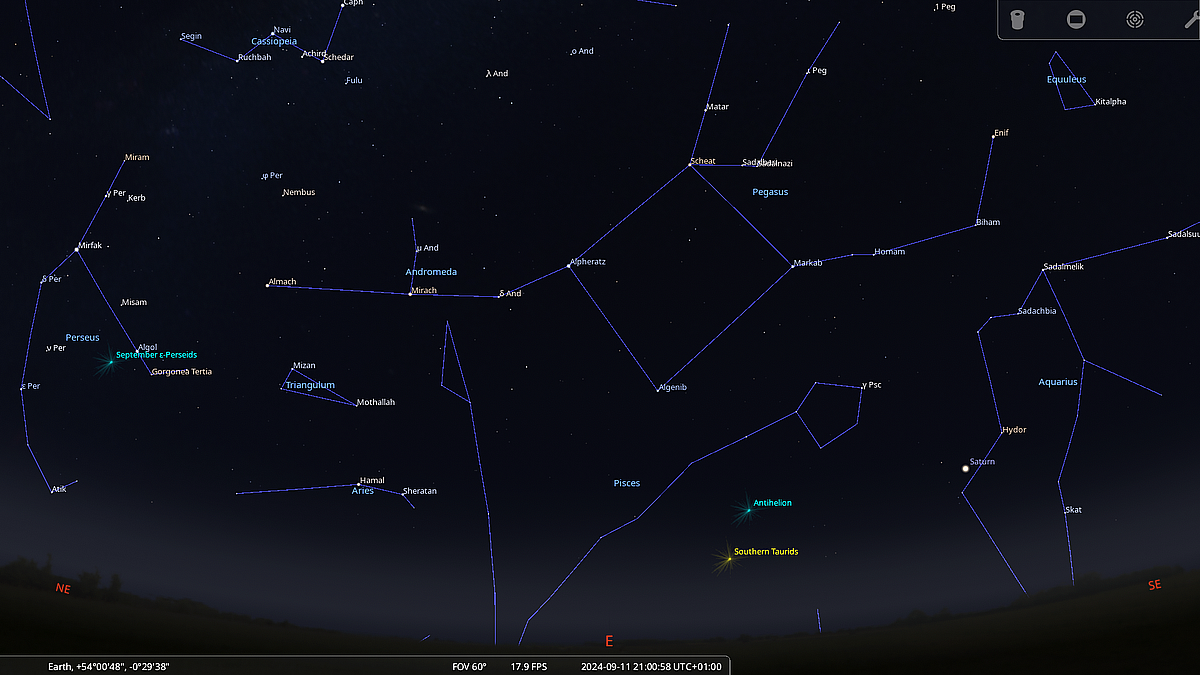The image size is (1200, 675).
Task: Click the star Scheat
Action: pyautogui.click(x=690, y=164)
